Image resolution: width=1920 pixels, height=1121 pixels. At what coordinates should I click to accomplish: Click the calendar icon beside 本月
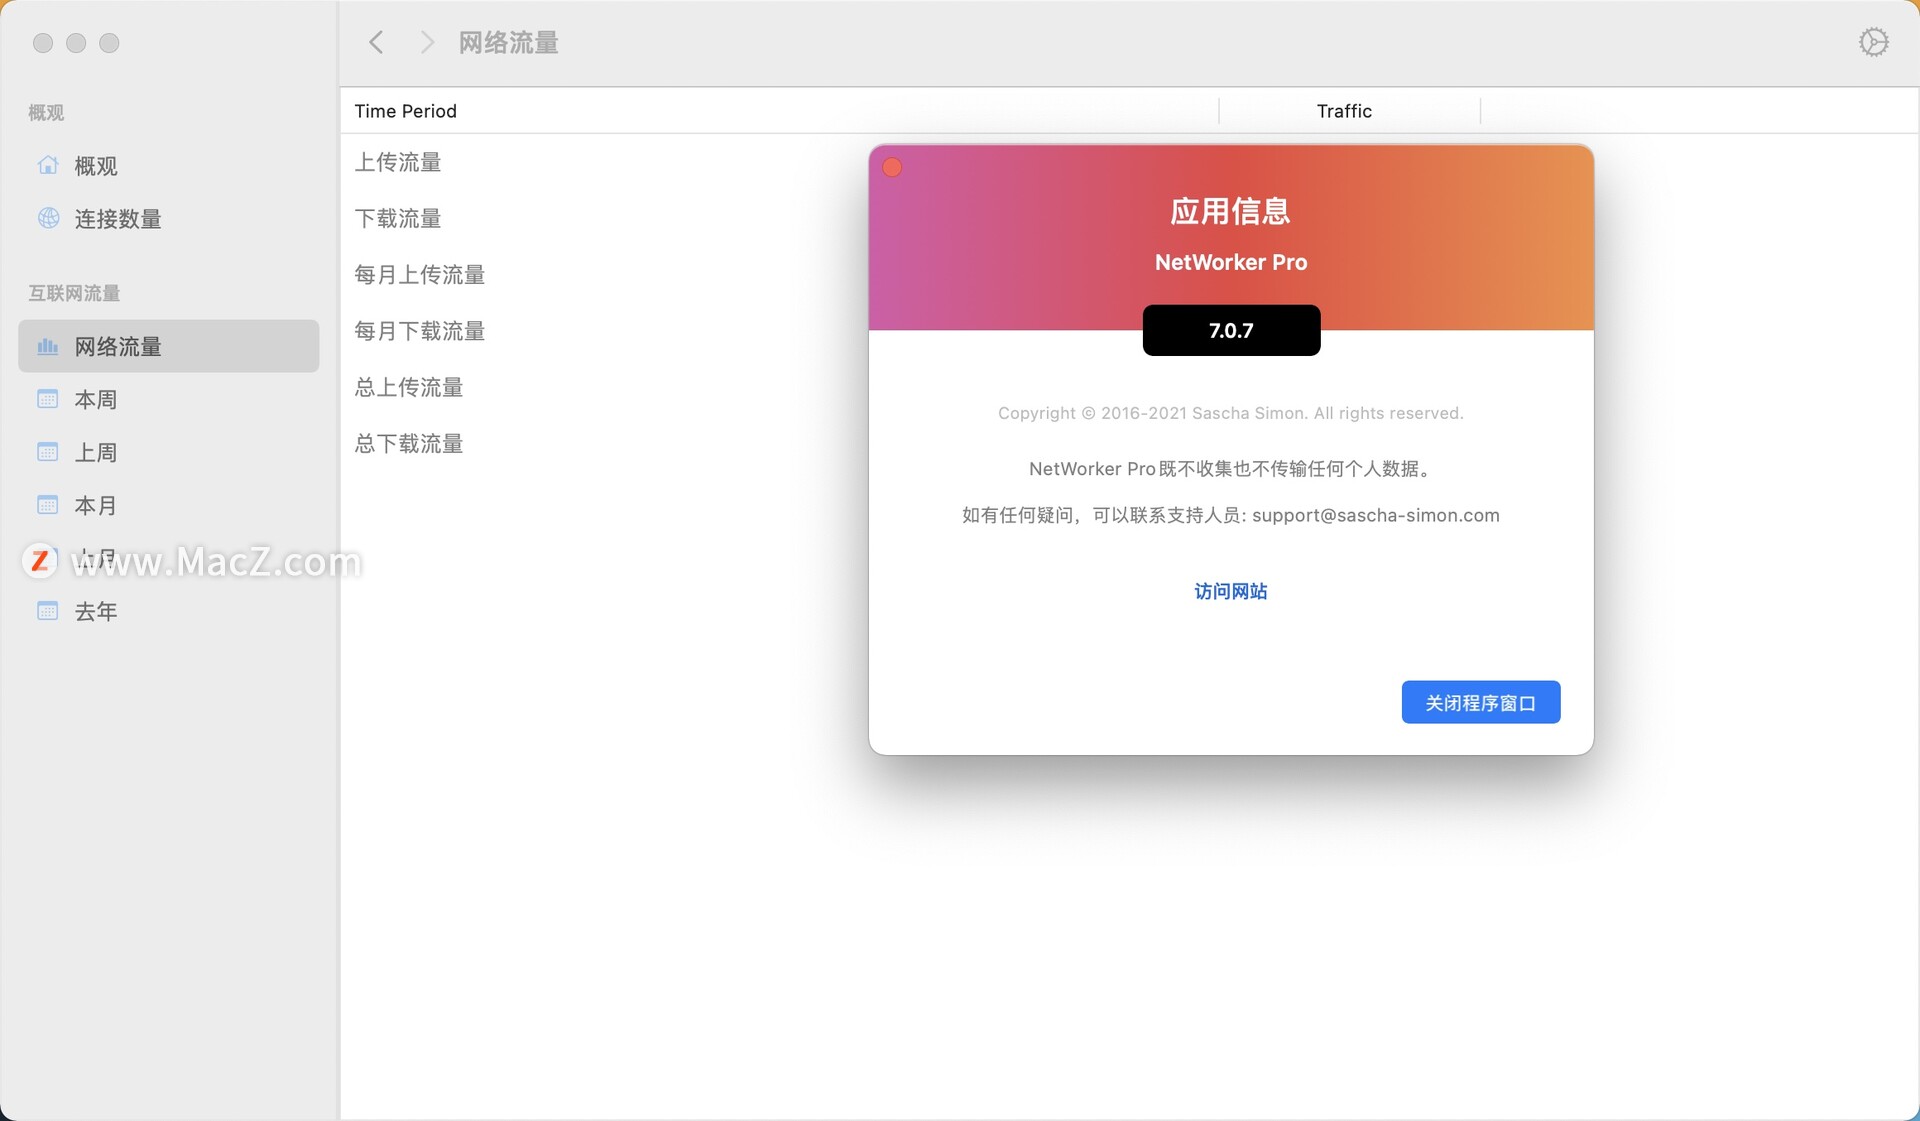coord(47,505)
